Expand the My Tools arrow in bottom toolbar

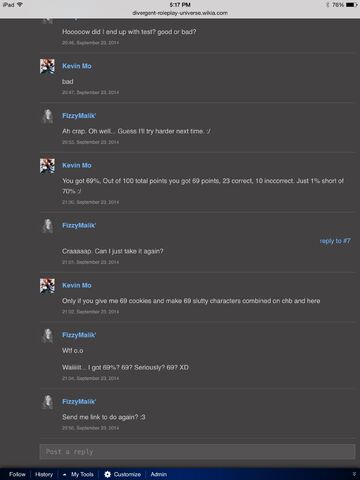coord(65,474)
